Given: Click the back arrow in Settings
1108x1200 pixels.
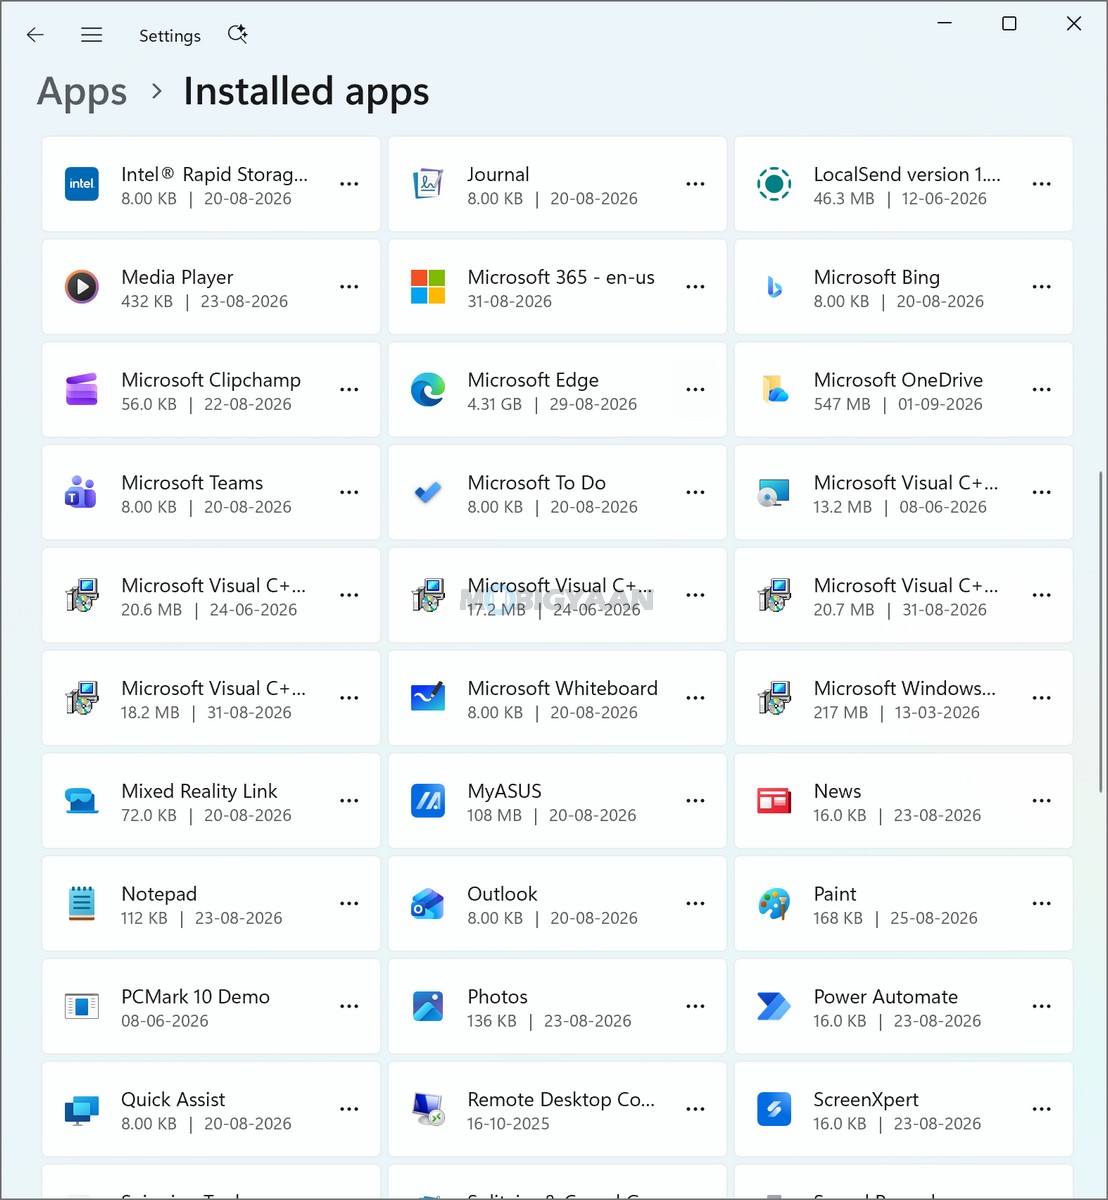Looking at the screenshot, I should tap(35, 35).
